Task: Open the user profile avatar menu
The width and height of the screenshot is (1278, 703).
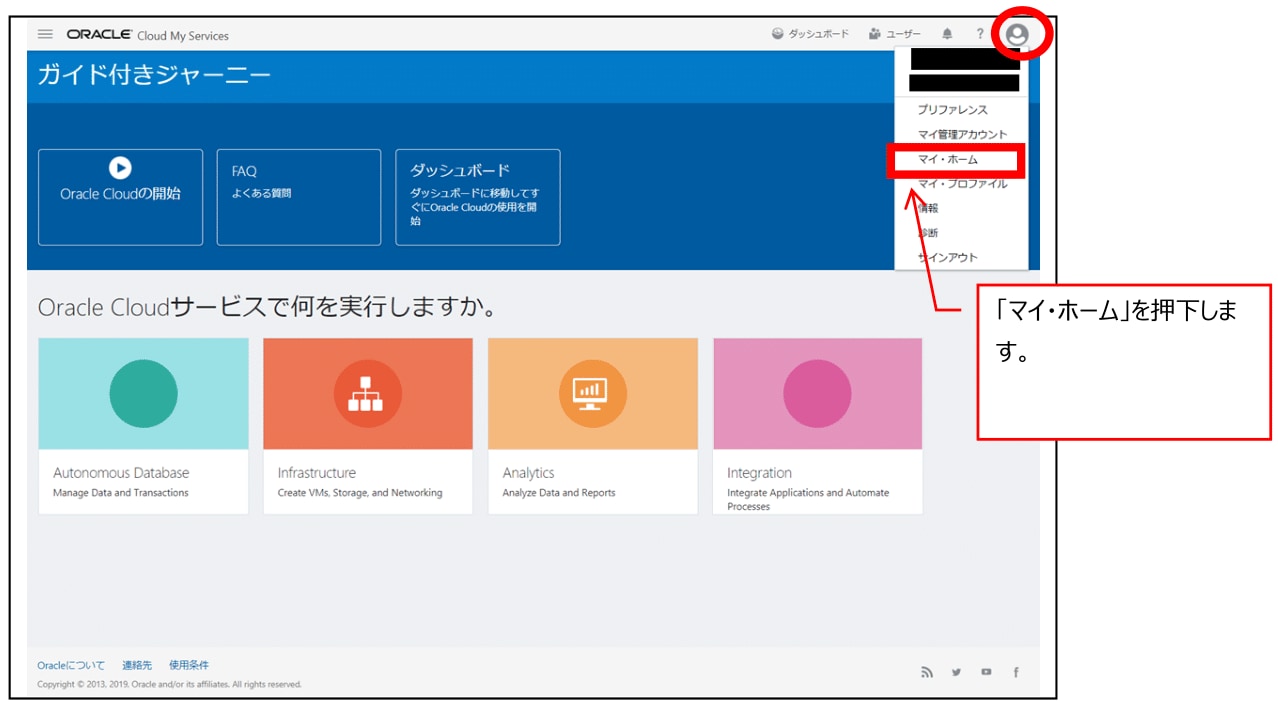Action: pyautogui.click(x=1018, y=34)
